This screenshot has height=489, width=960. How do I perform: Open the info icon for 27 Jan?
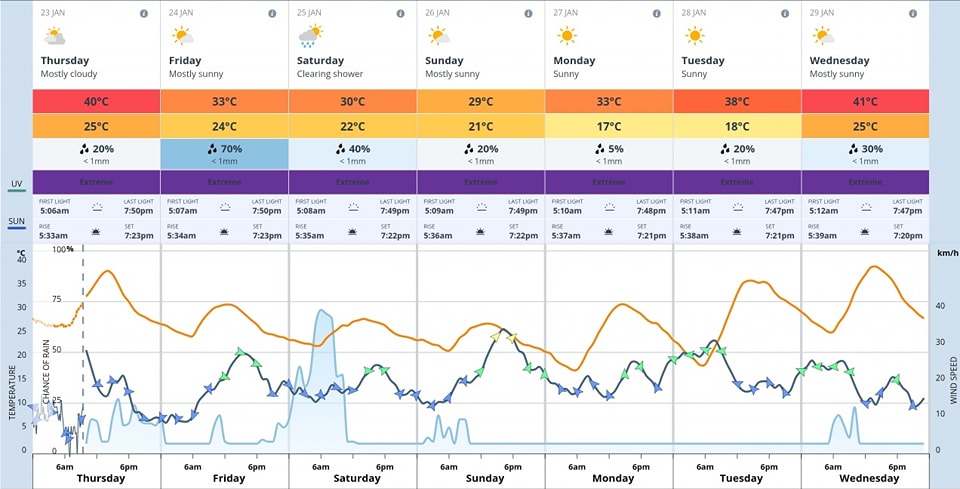tap(656, 13)
